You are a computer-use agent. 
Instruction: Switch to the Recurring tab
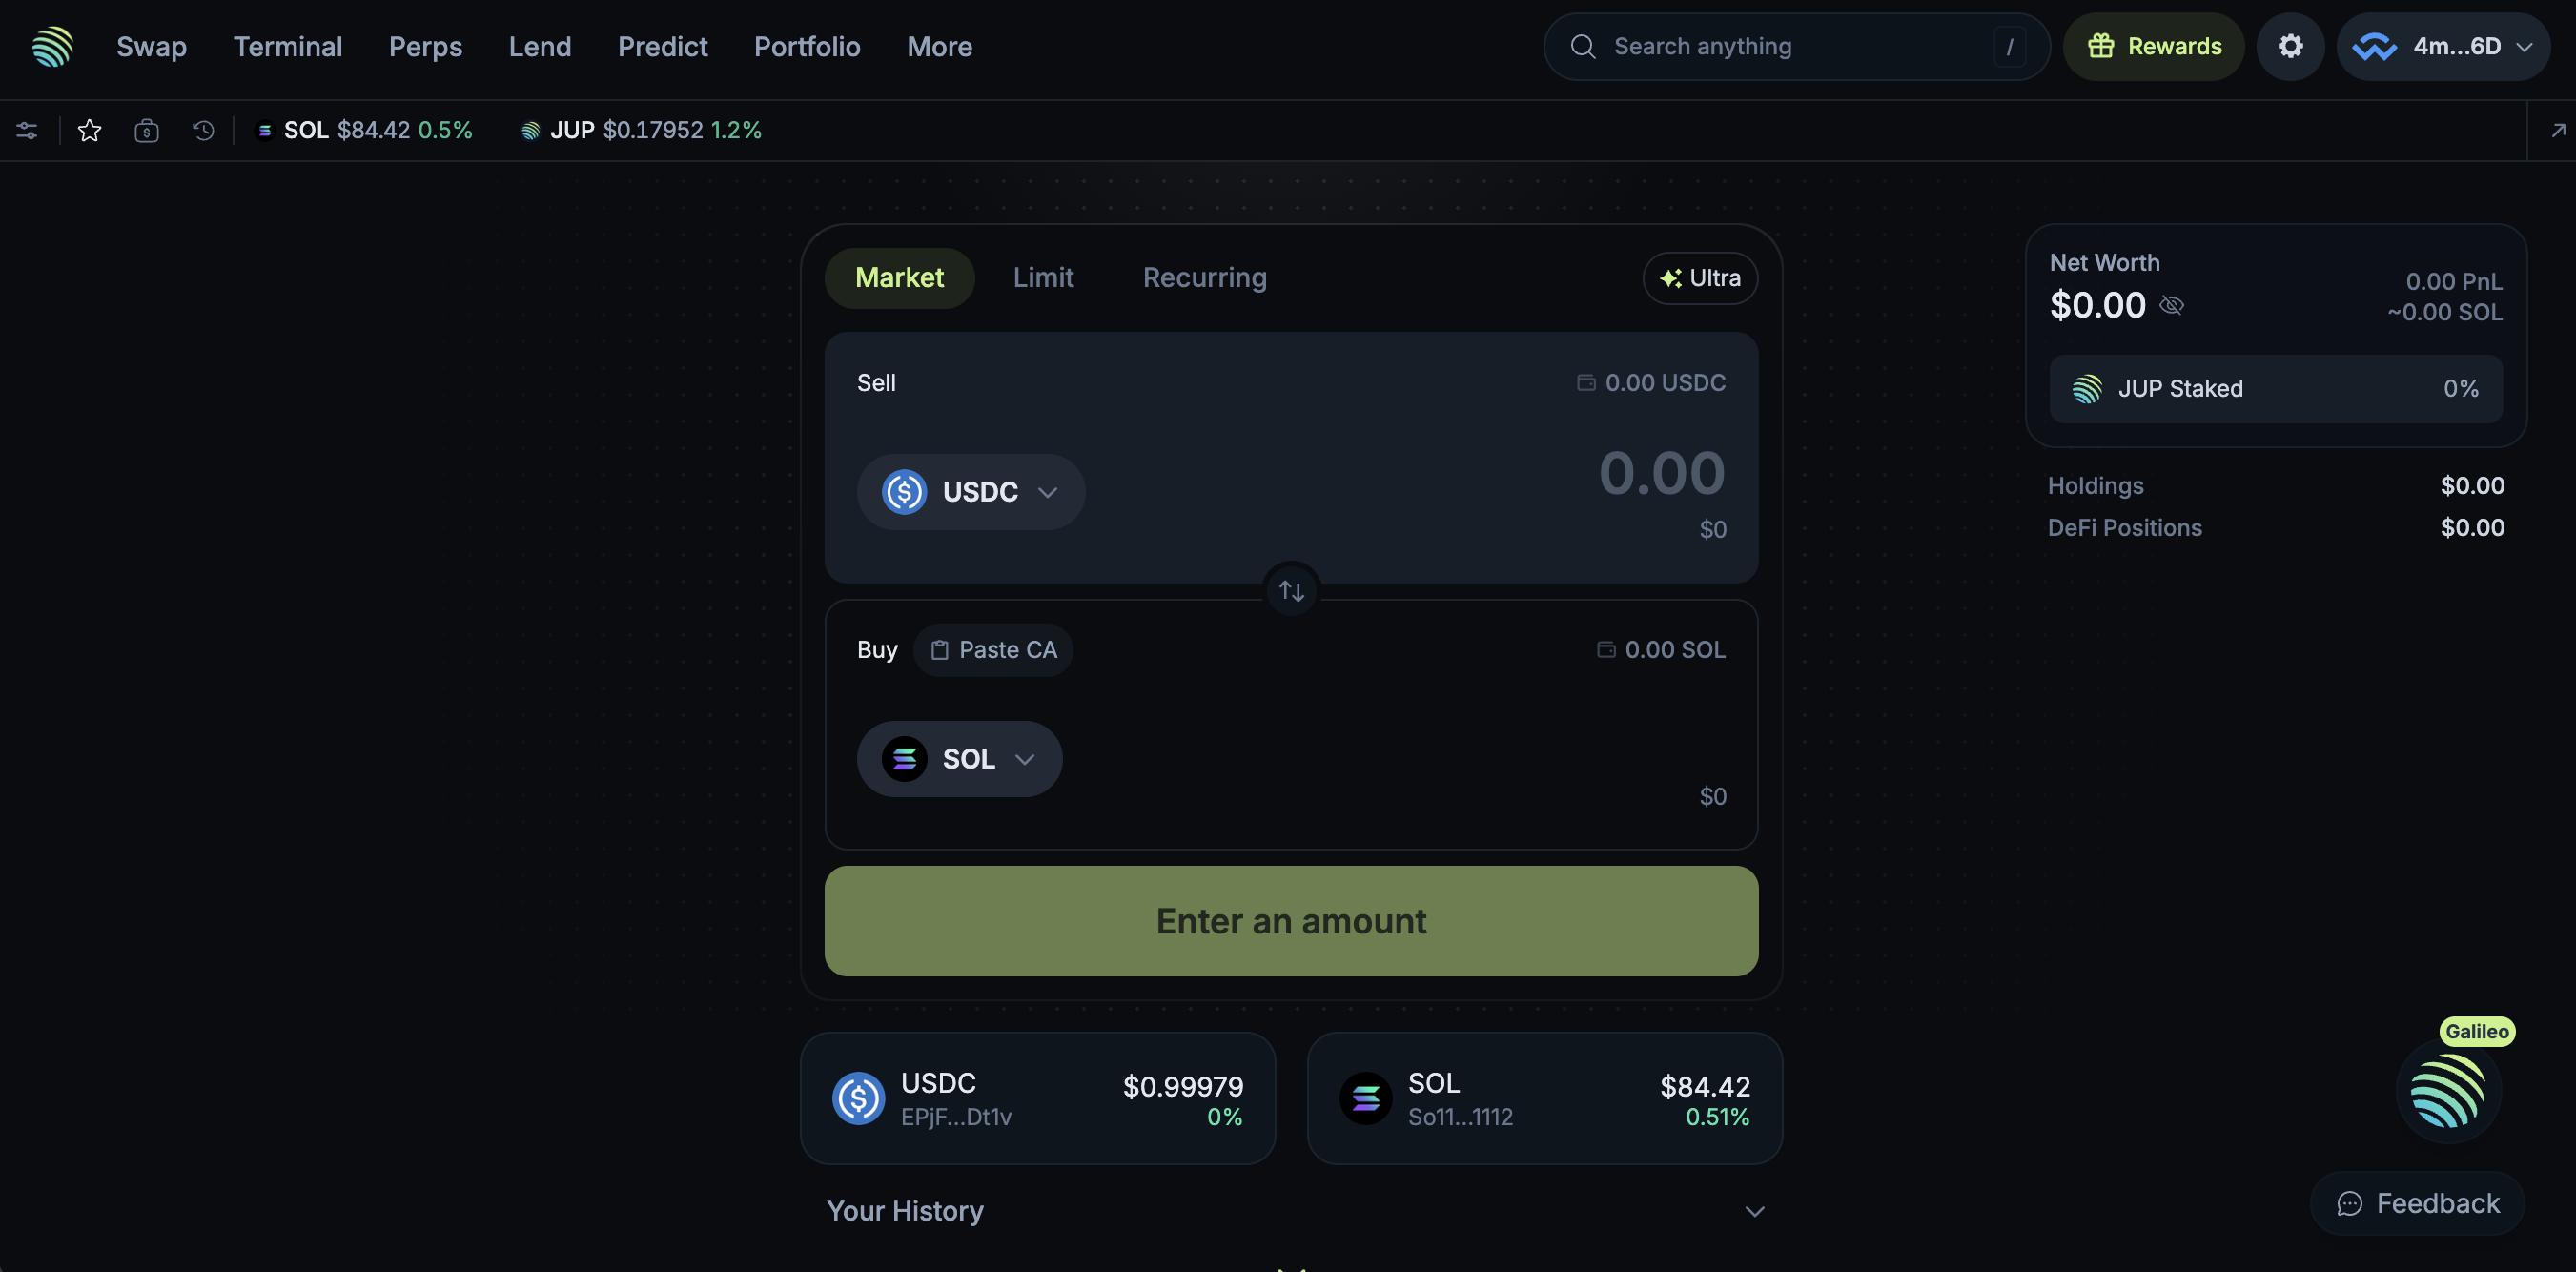1204,278
